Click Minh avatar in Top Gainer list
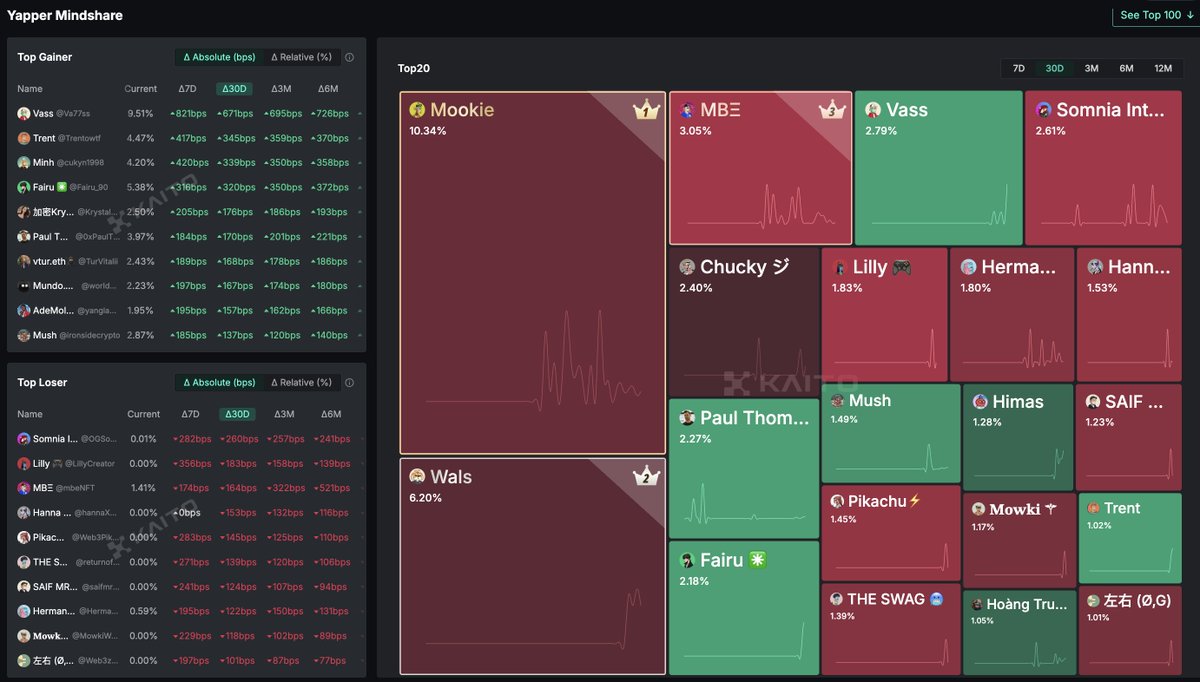The height and width of the screenshot is (682, 1200). click(24, 163)
